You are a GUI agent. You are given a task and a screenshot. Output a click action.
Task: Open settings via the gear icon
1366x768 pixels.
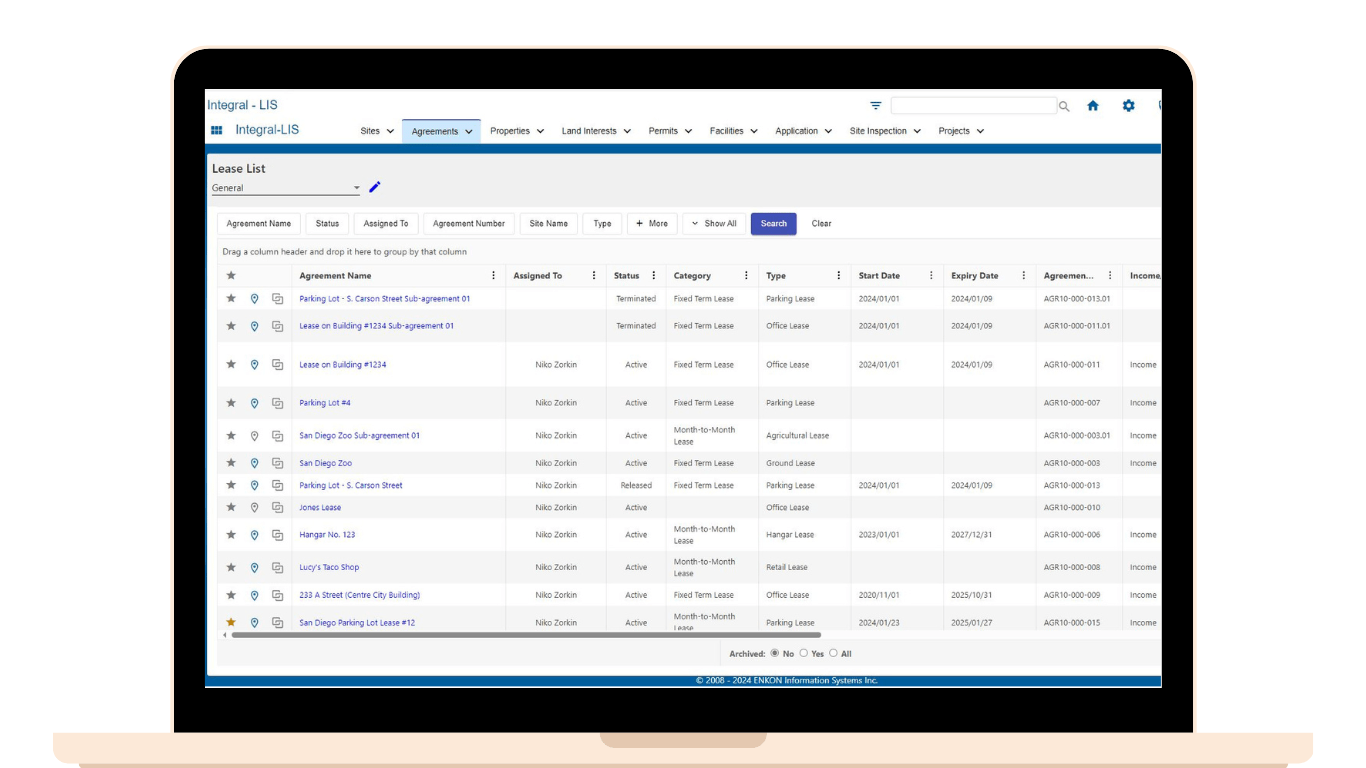pyautogui.click(x=1129, y=106)
